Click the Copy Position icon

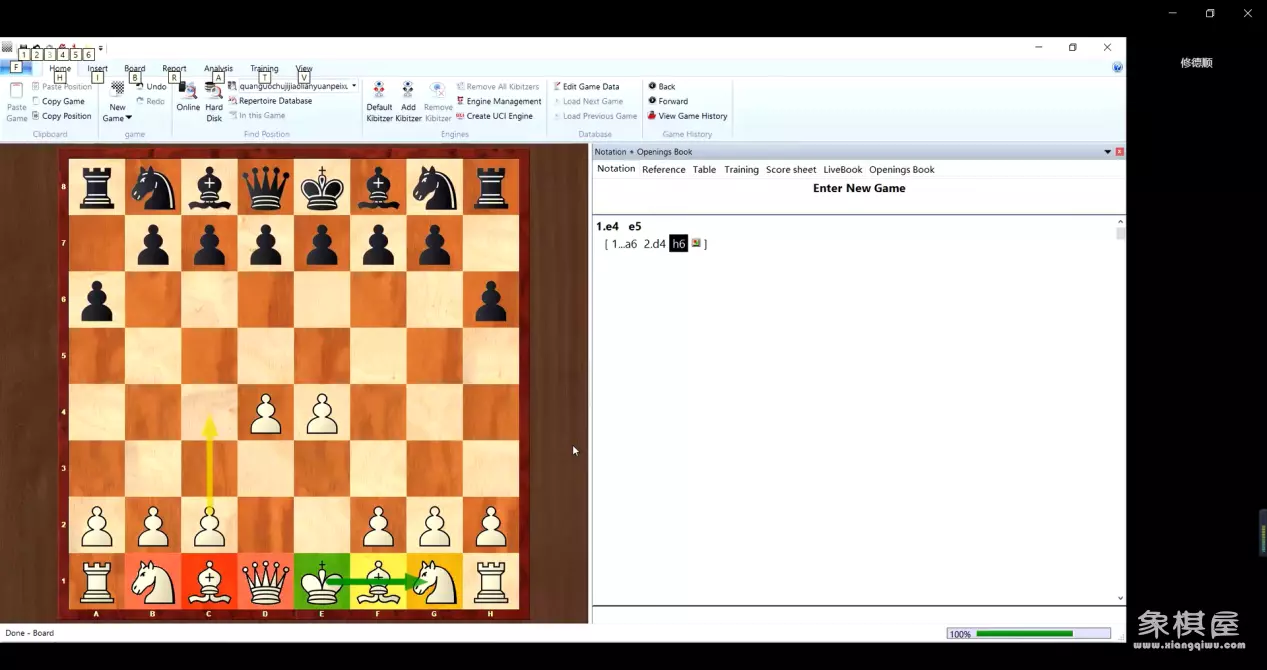coord(36,116)
